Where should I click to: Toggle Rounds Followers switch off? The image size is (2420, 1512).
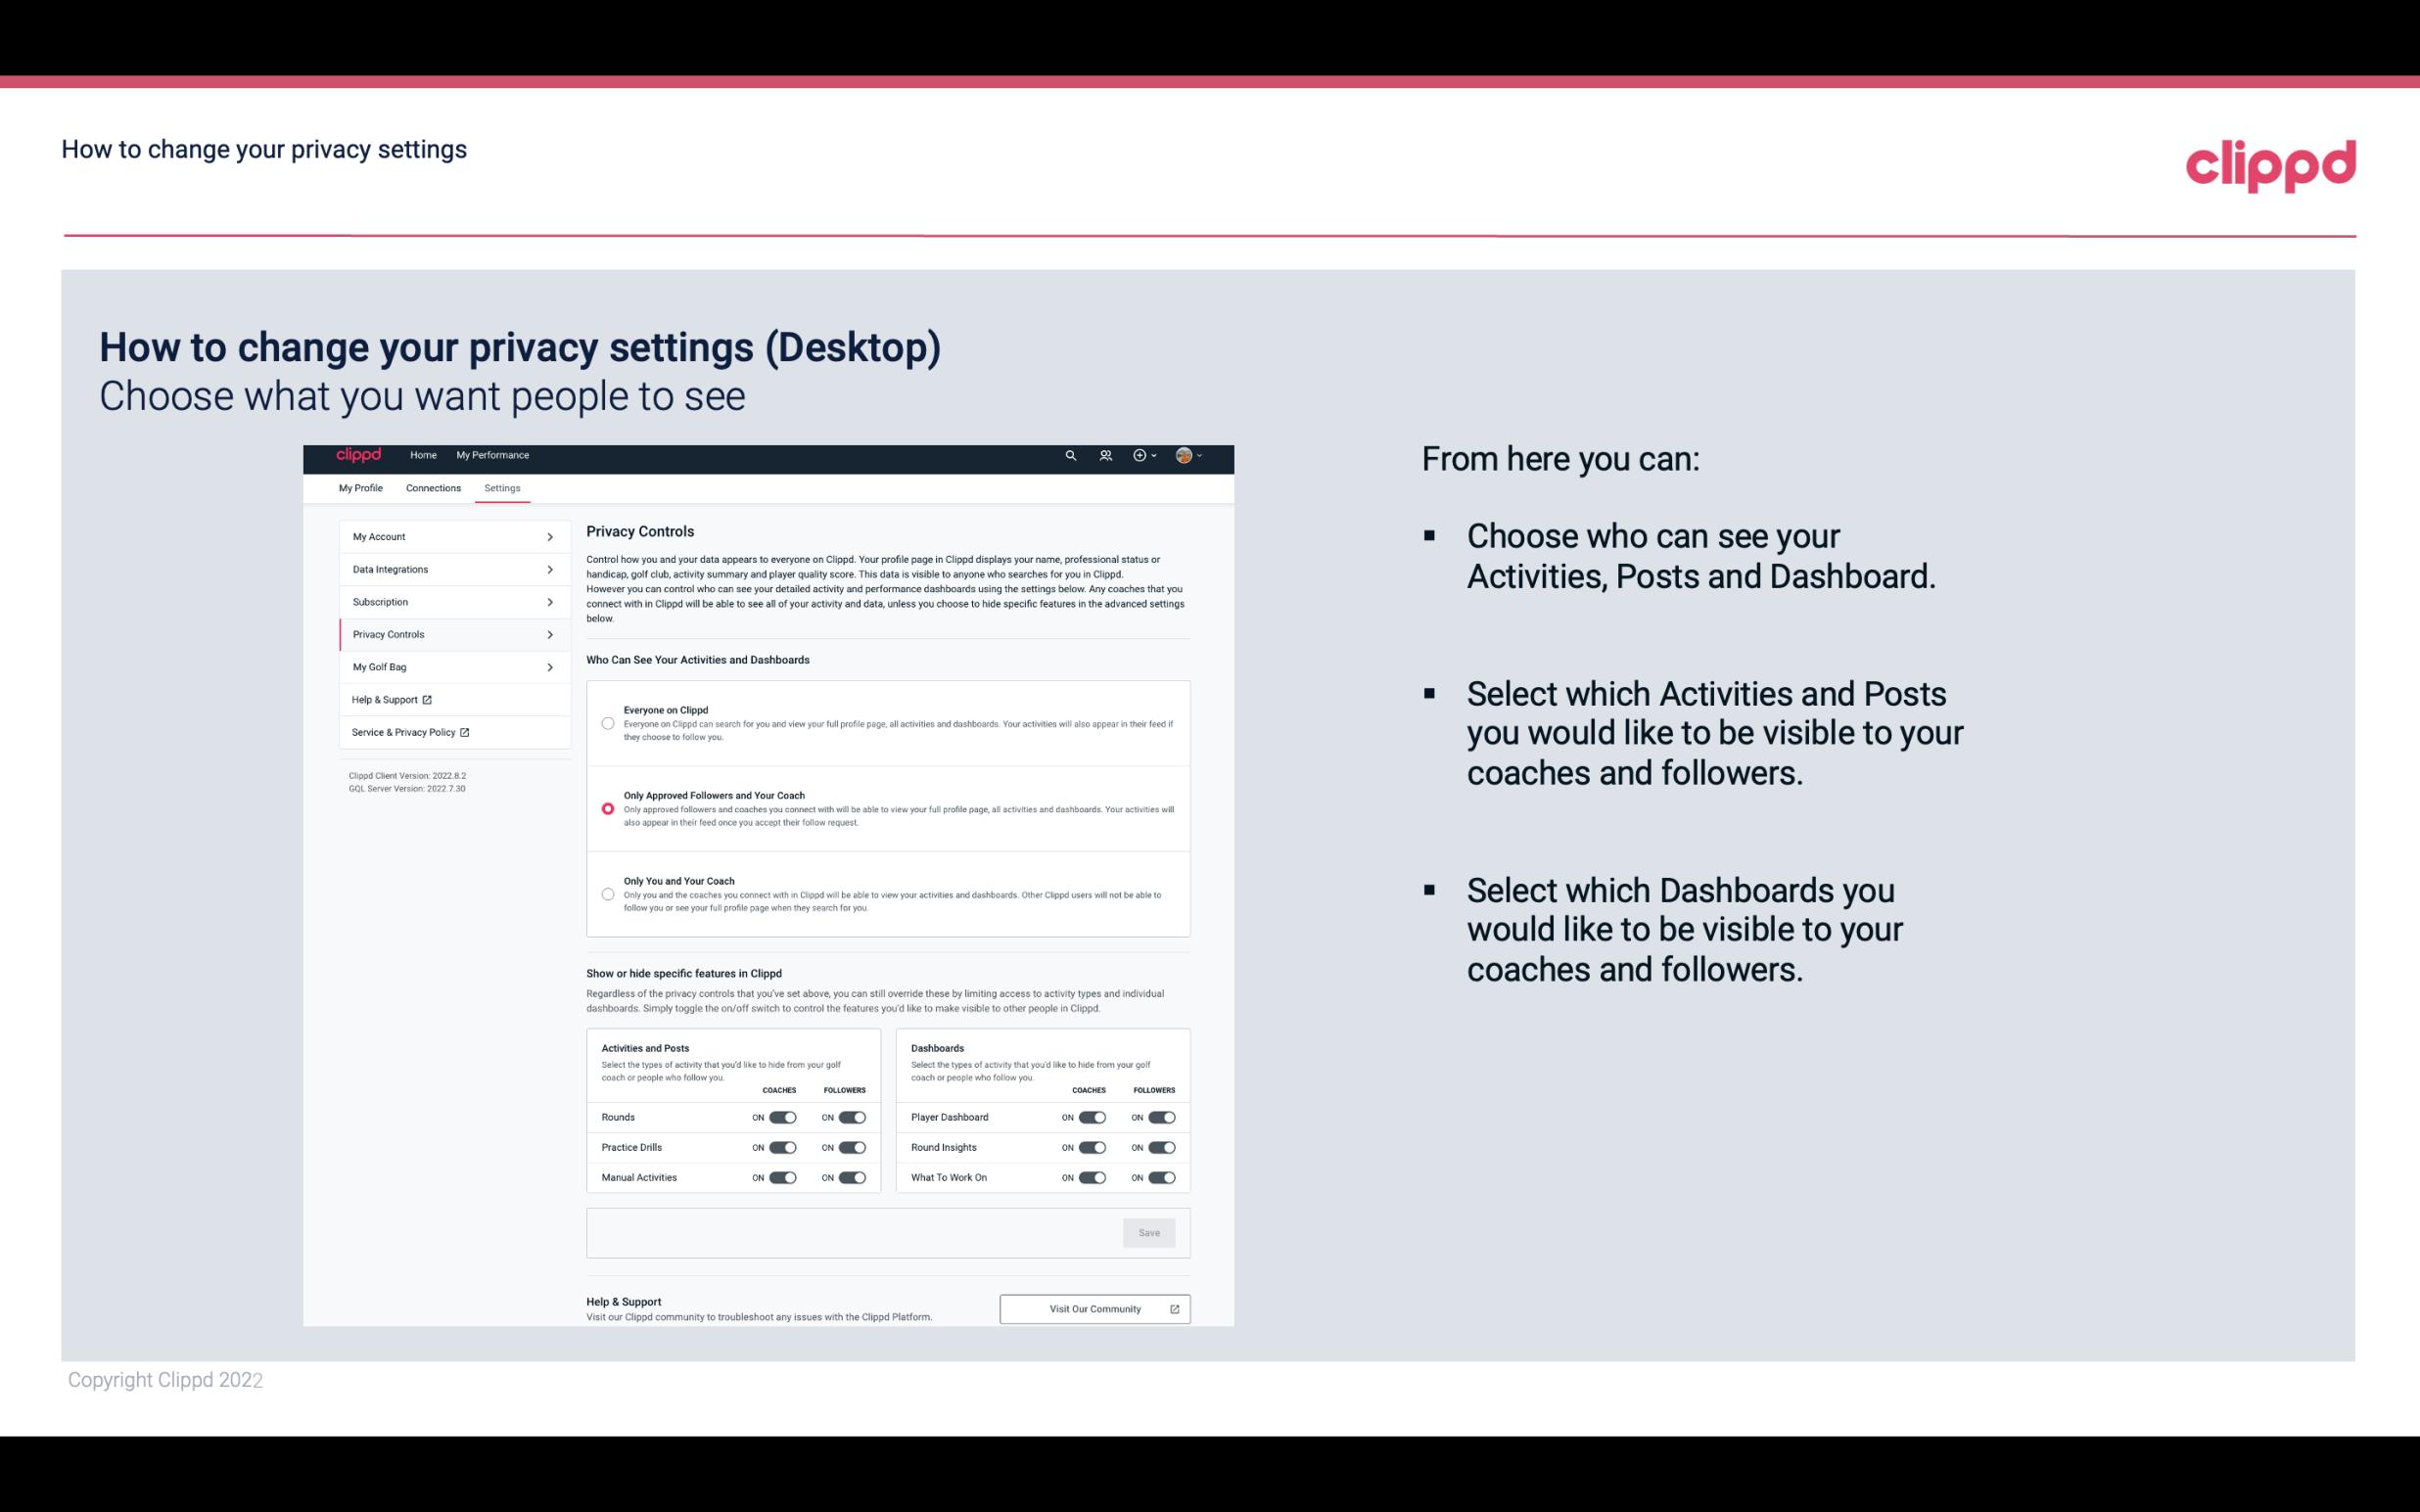[852, 1117]
